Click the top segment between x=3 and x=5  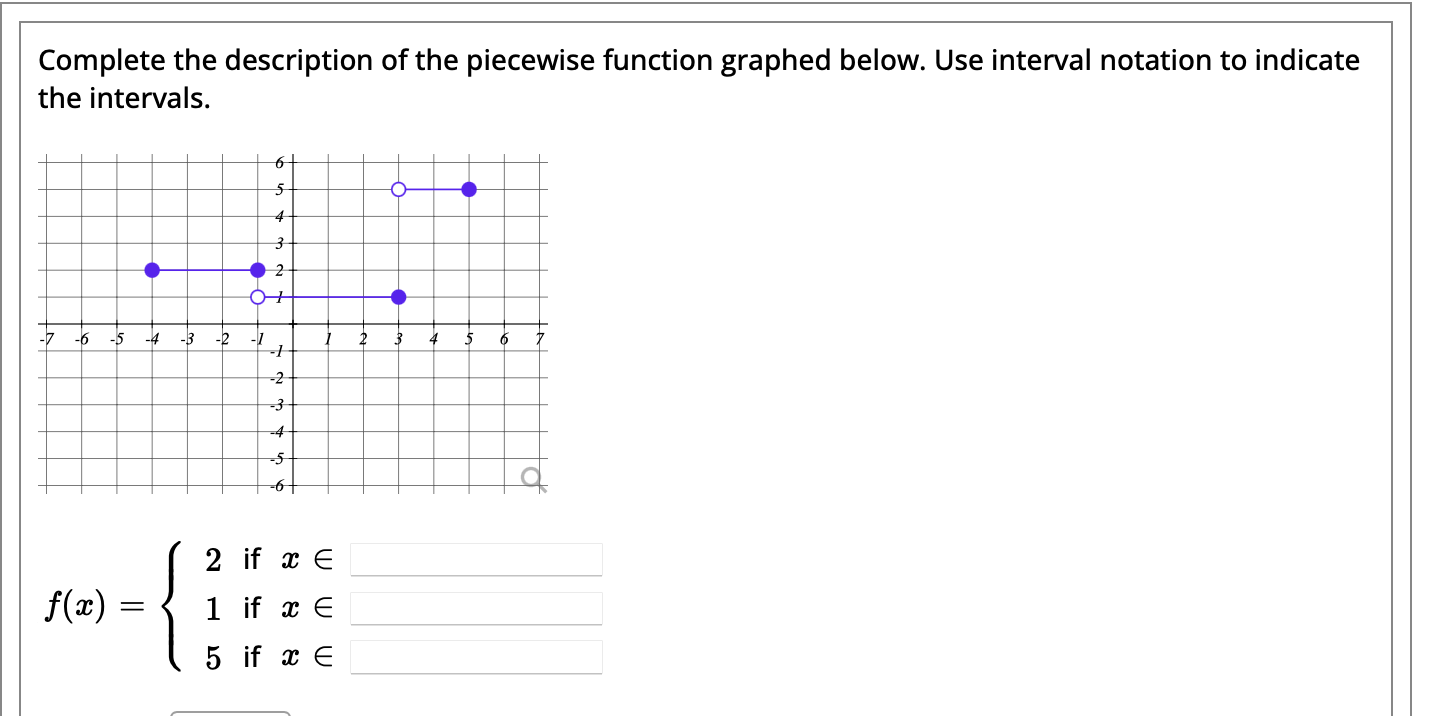coord(433,188)
